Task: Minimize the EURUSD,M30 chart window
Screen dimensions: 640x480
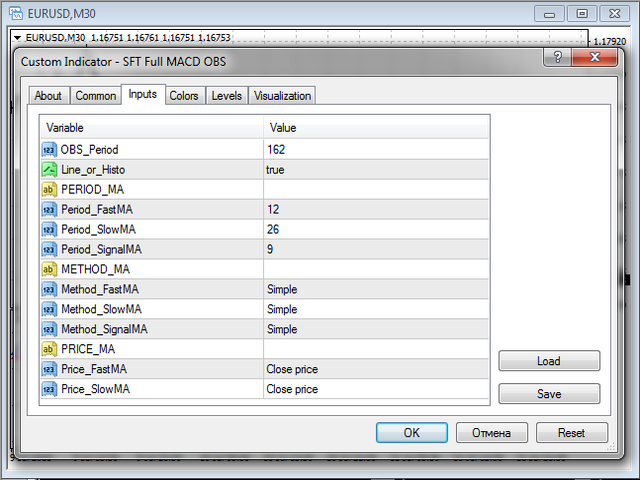Action: pyautogui.click(x=549, y=14)
